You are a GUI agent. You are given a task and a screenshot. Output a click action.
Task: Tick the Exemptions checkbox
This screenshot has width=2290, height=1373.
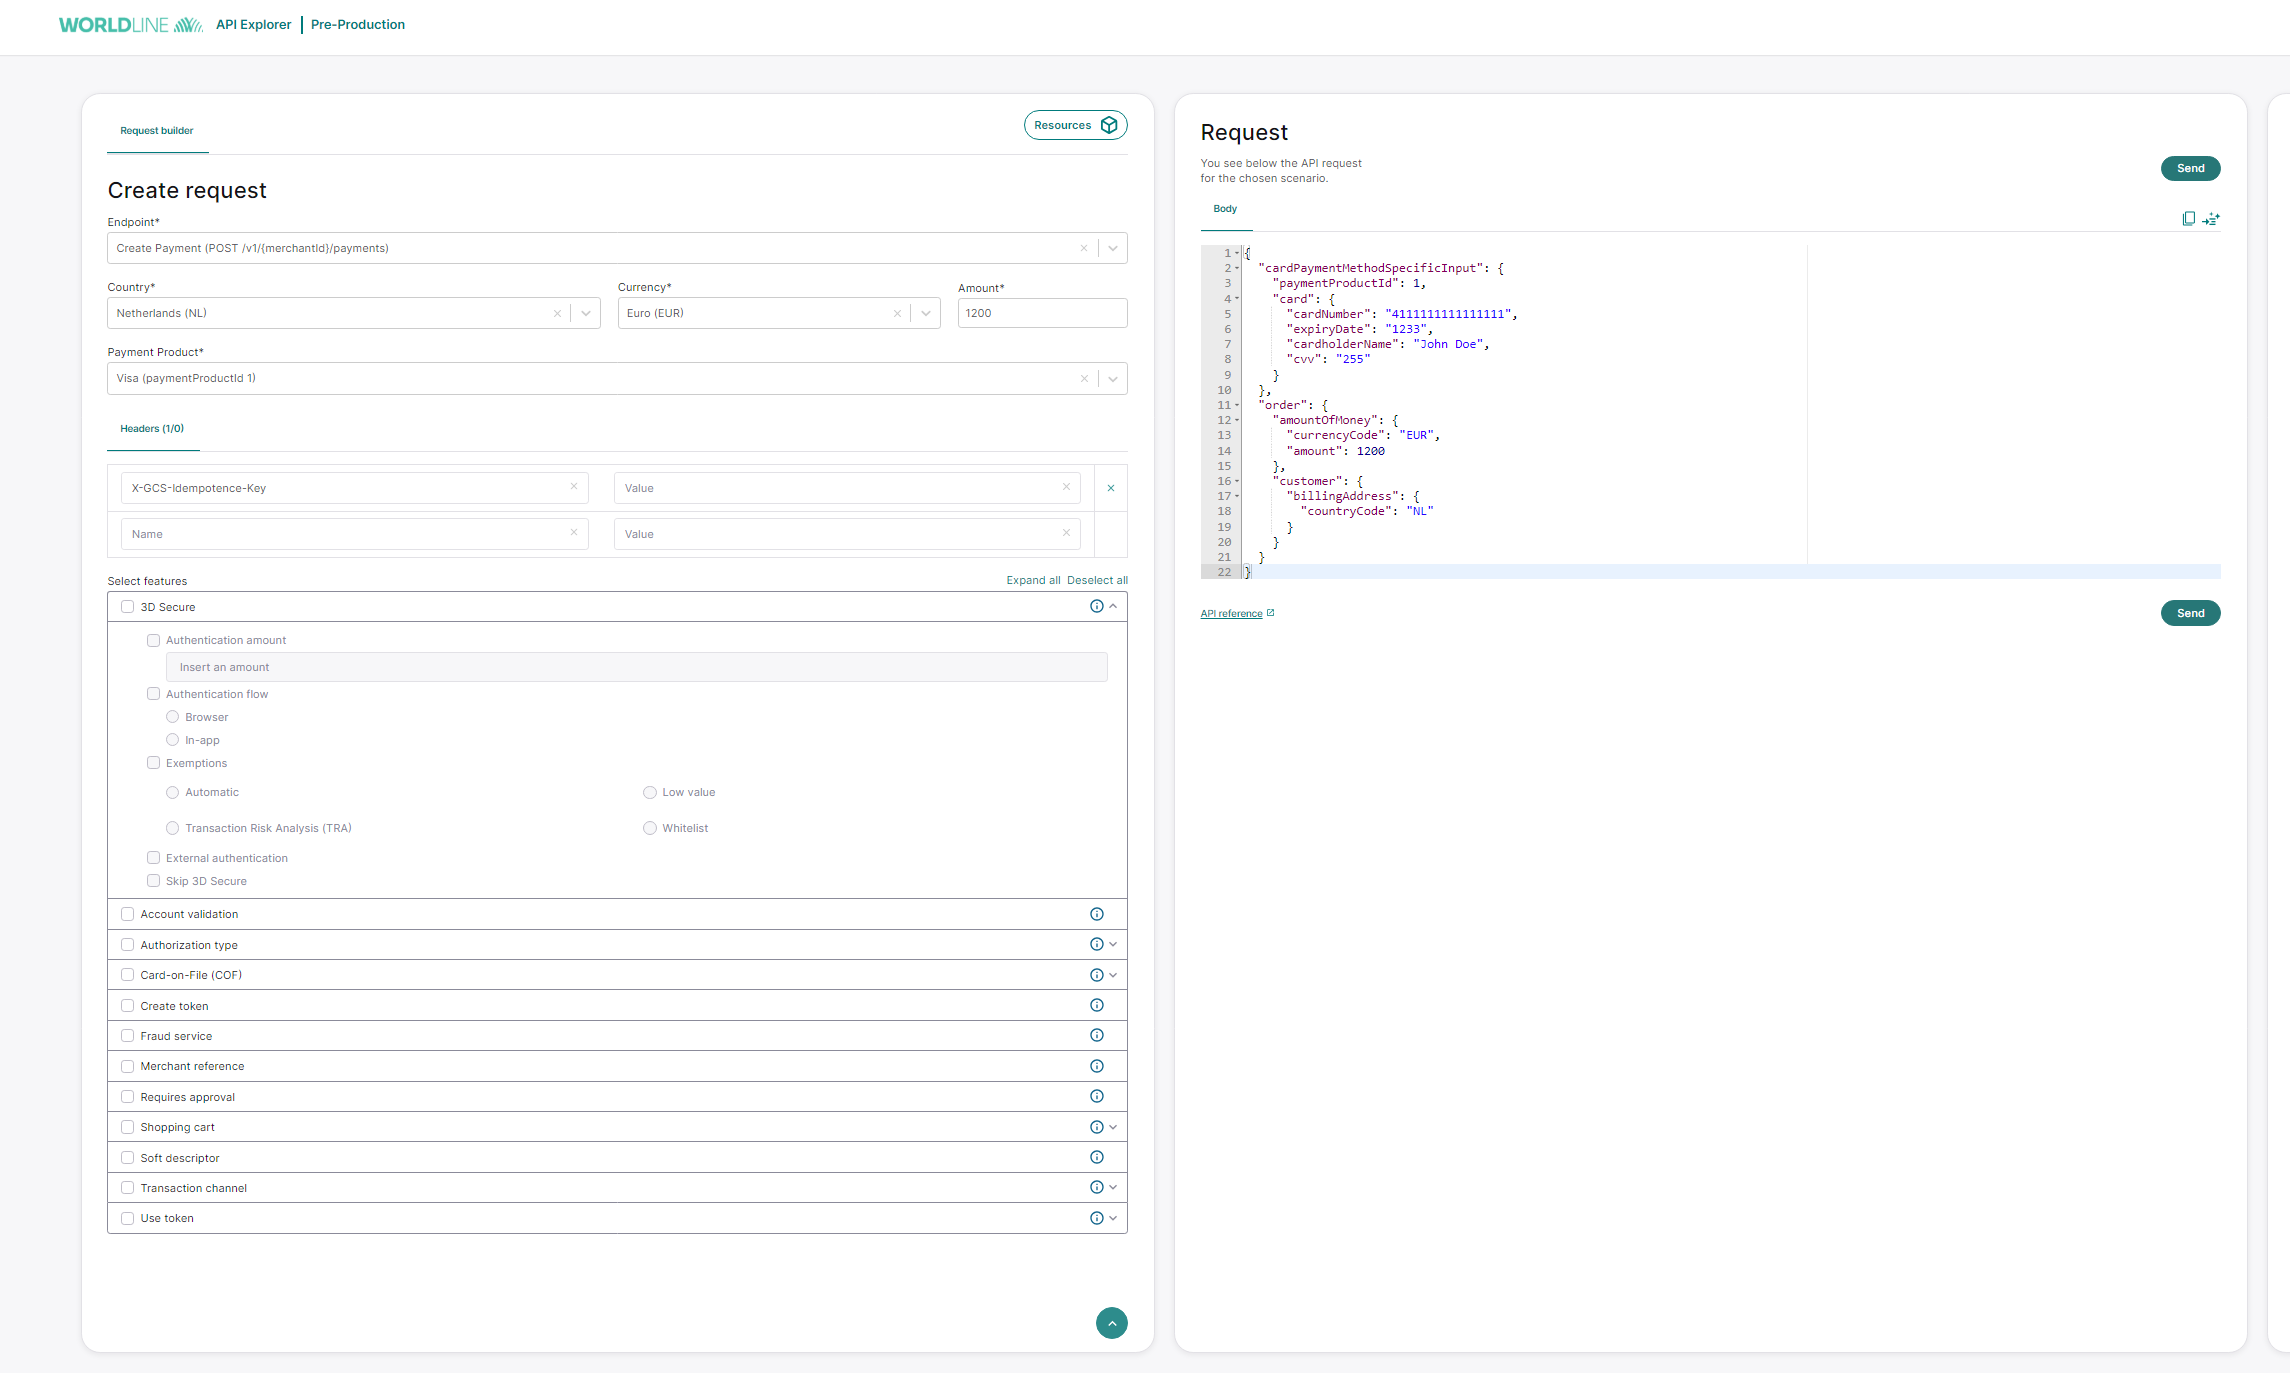[153, 763]
